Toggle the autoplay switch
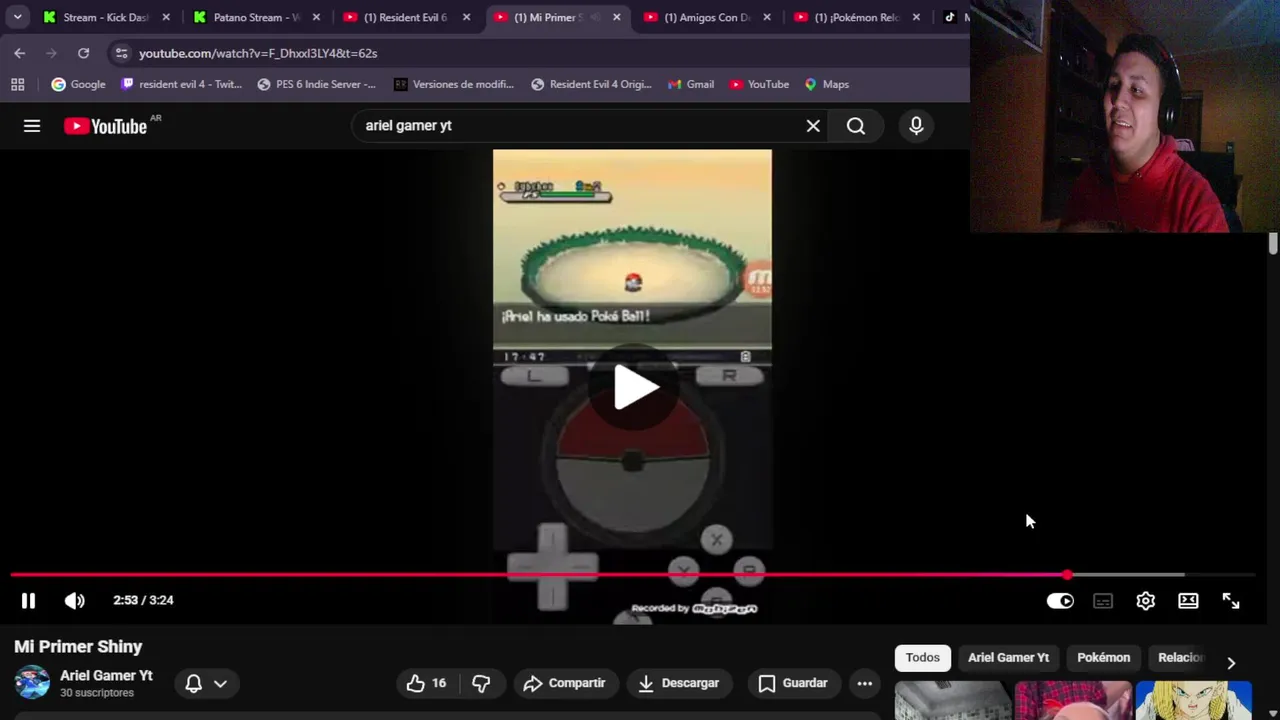The width and height of the screenshot is (1280, 720). coord(1060,601)
